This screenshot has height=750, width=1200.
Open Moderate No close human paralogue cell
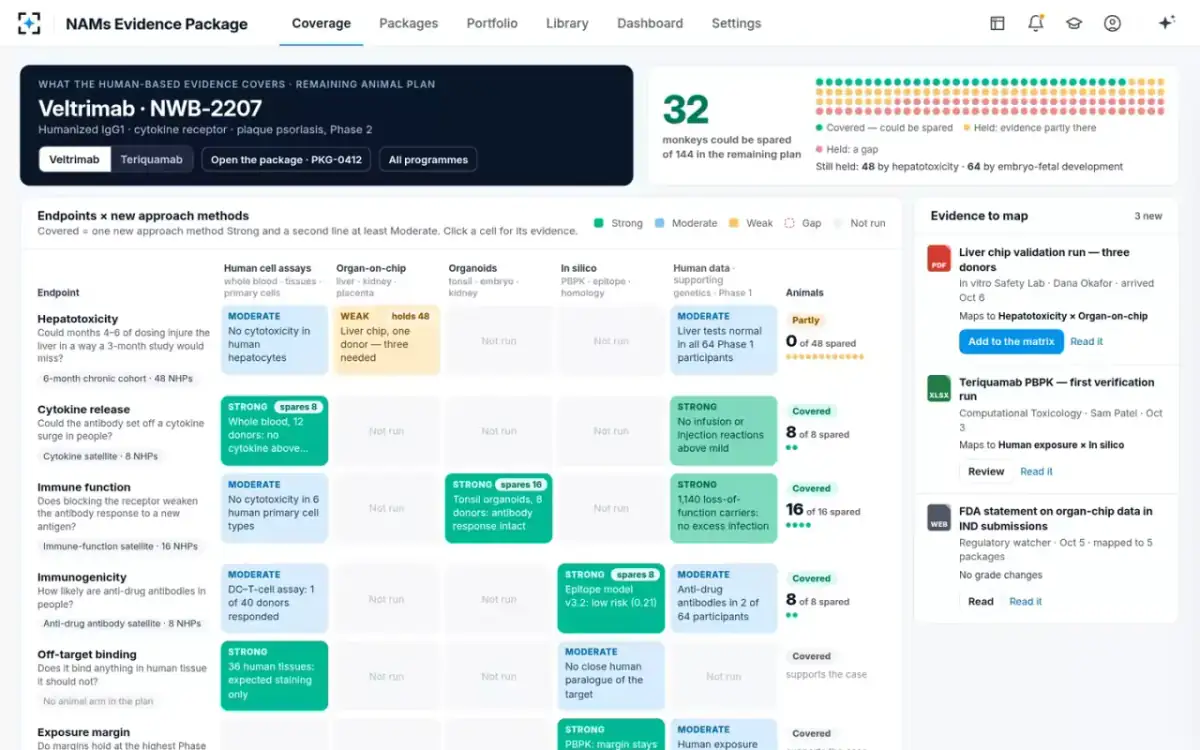[611, 676]
